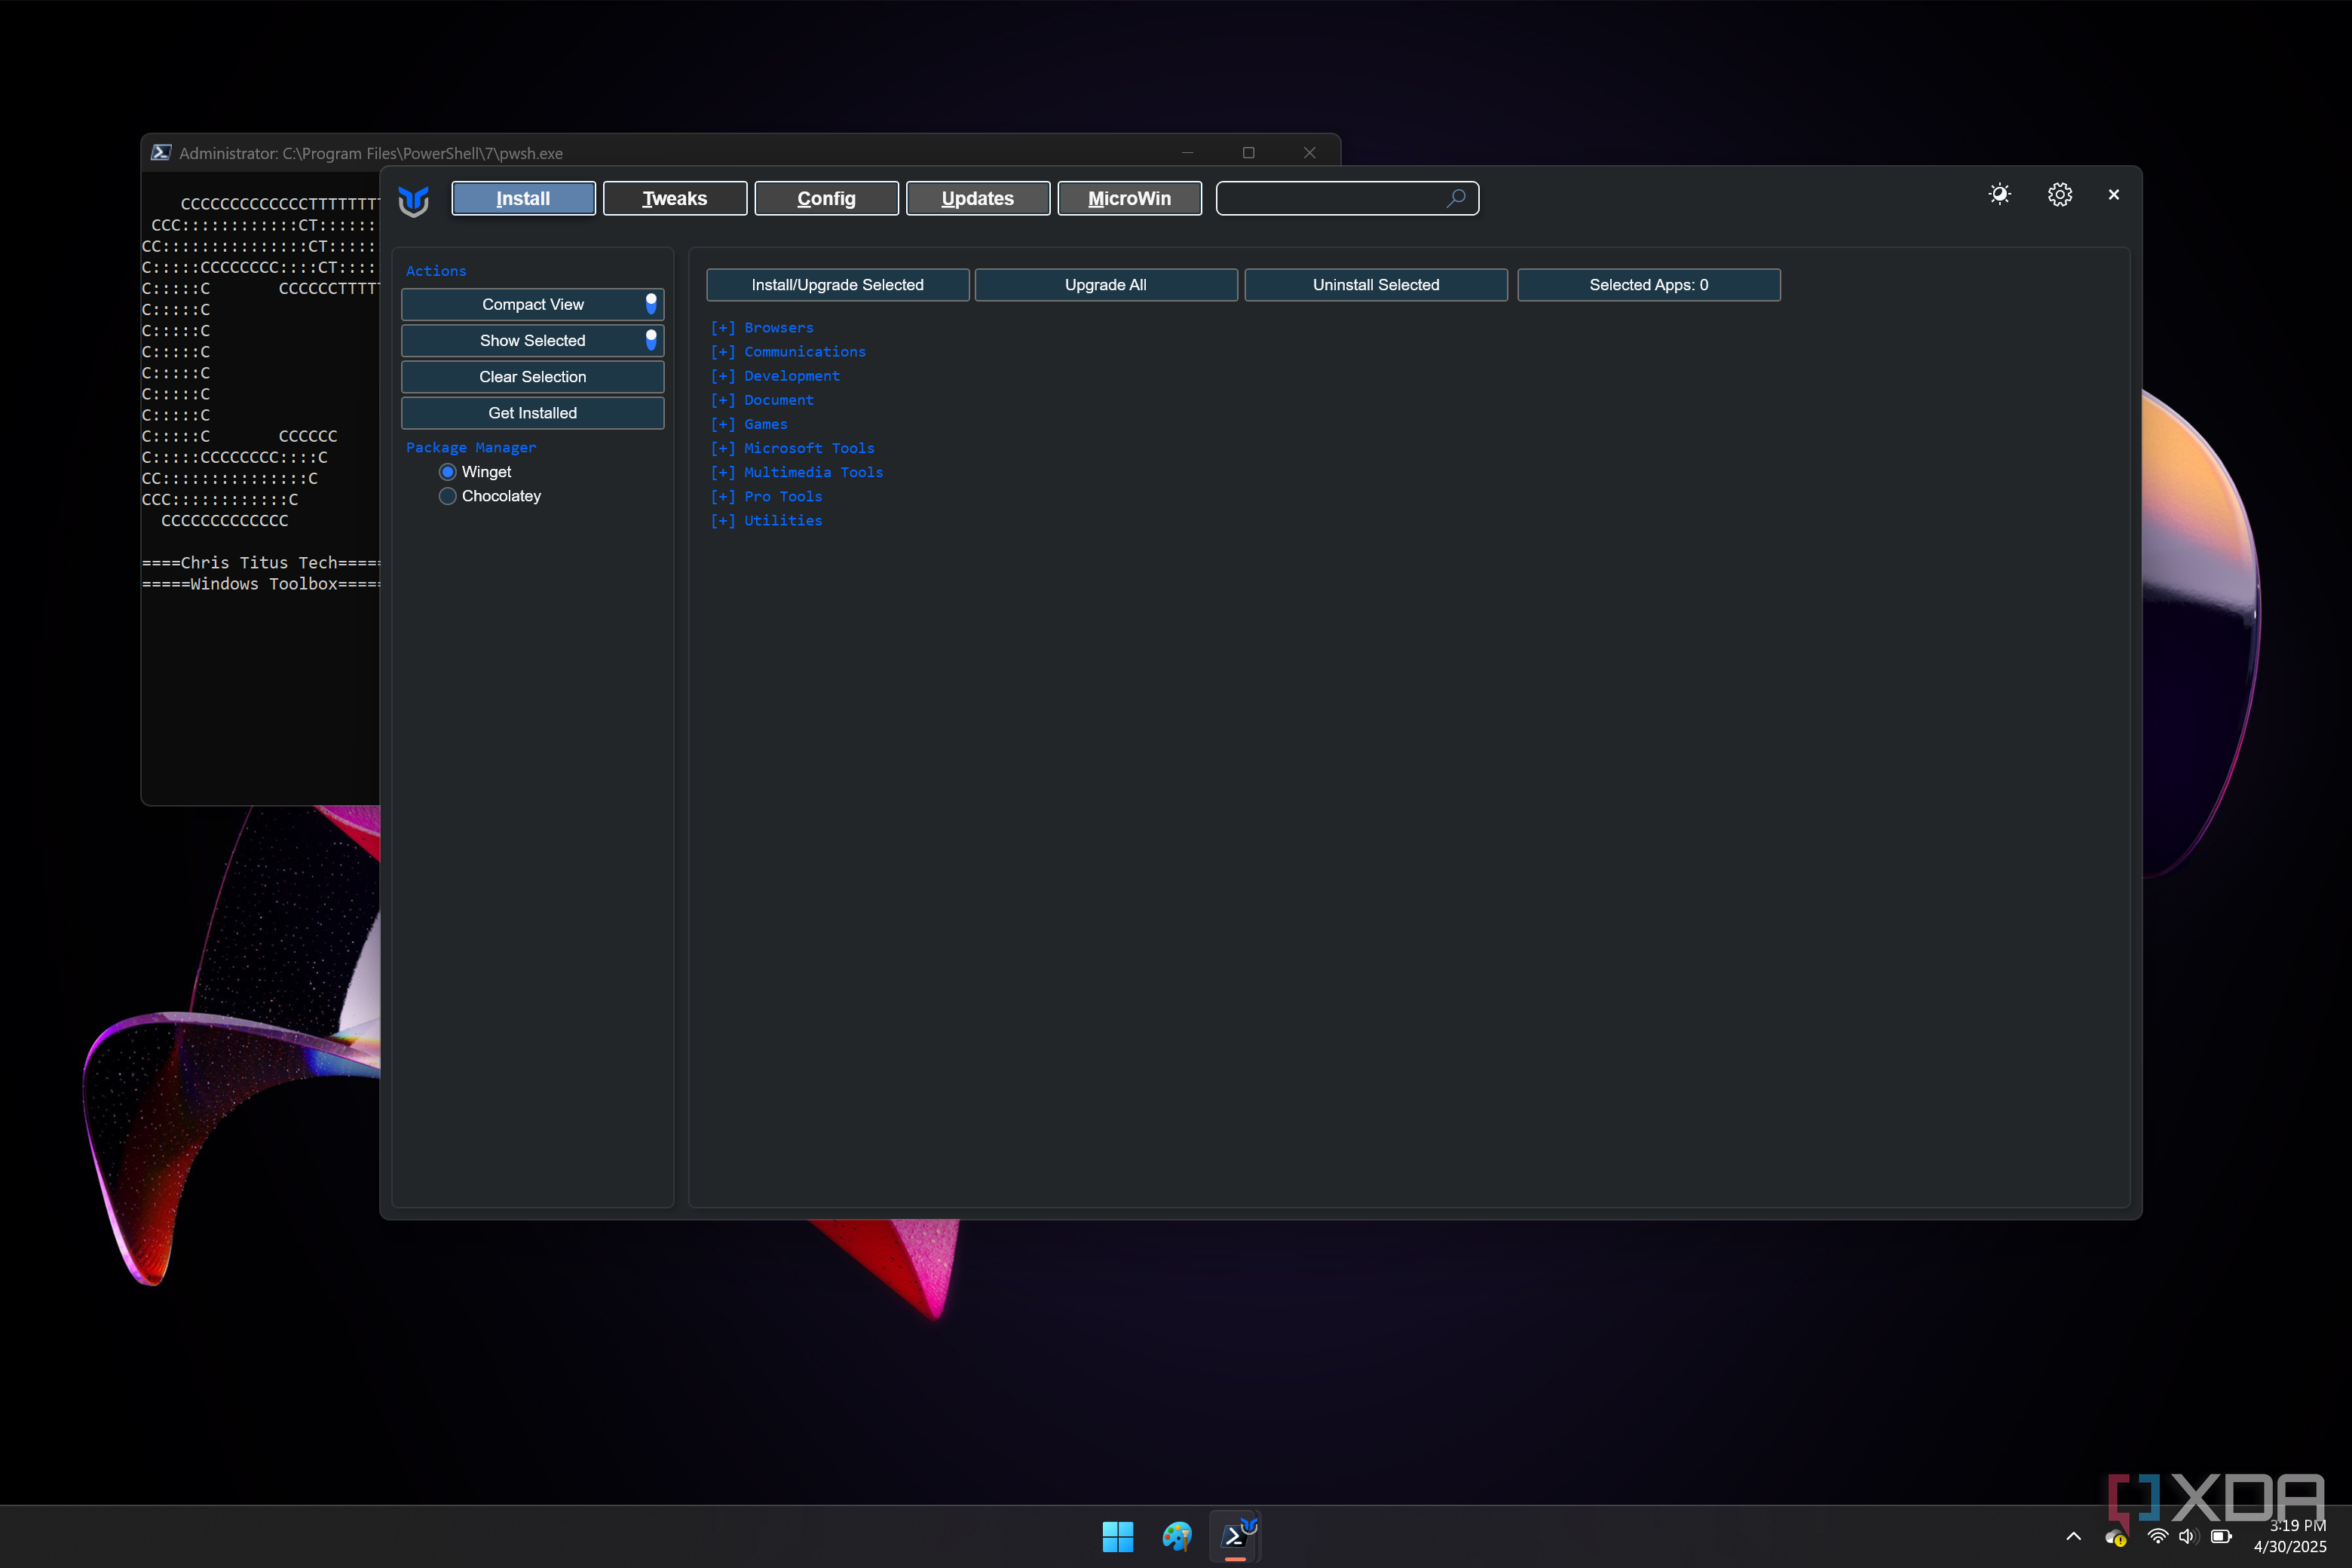Toggle the sun theme switch icon
The image size is (2352, 1568).
(1999, 195)
